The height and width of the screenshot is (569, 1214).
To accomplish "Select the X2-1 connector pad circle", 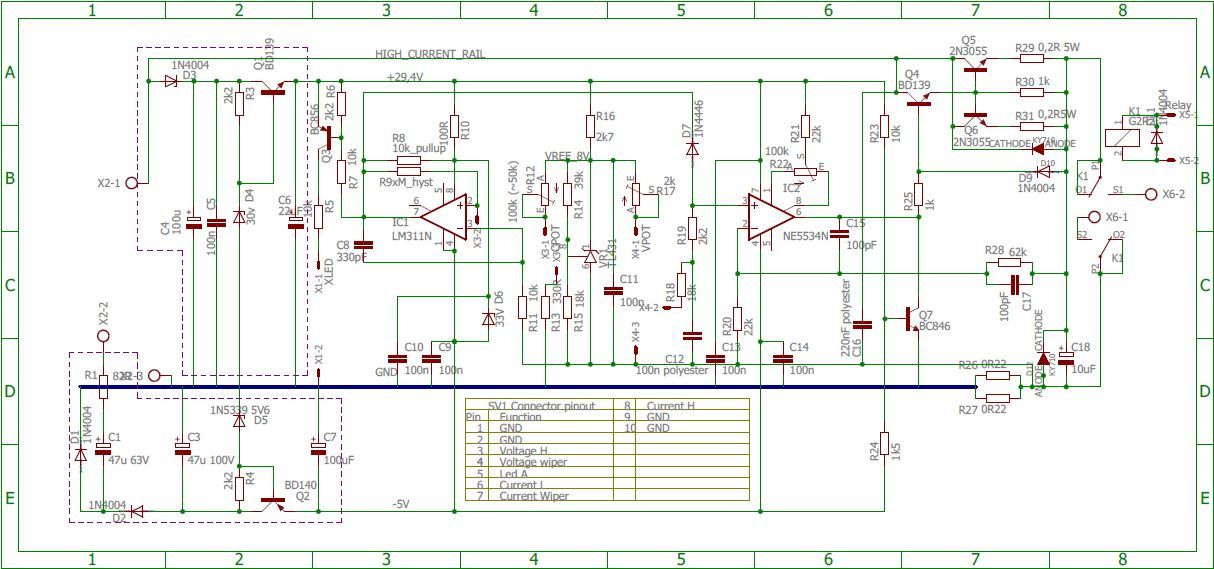I will pyautogui.click(x=131, y=183).
